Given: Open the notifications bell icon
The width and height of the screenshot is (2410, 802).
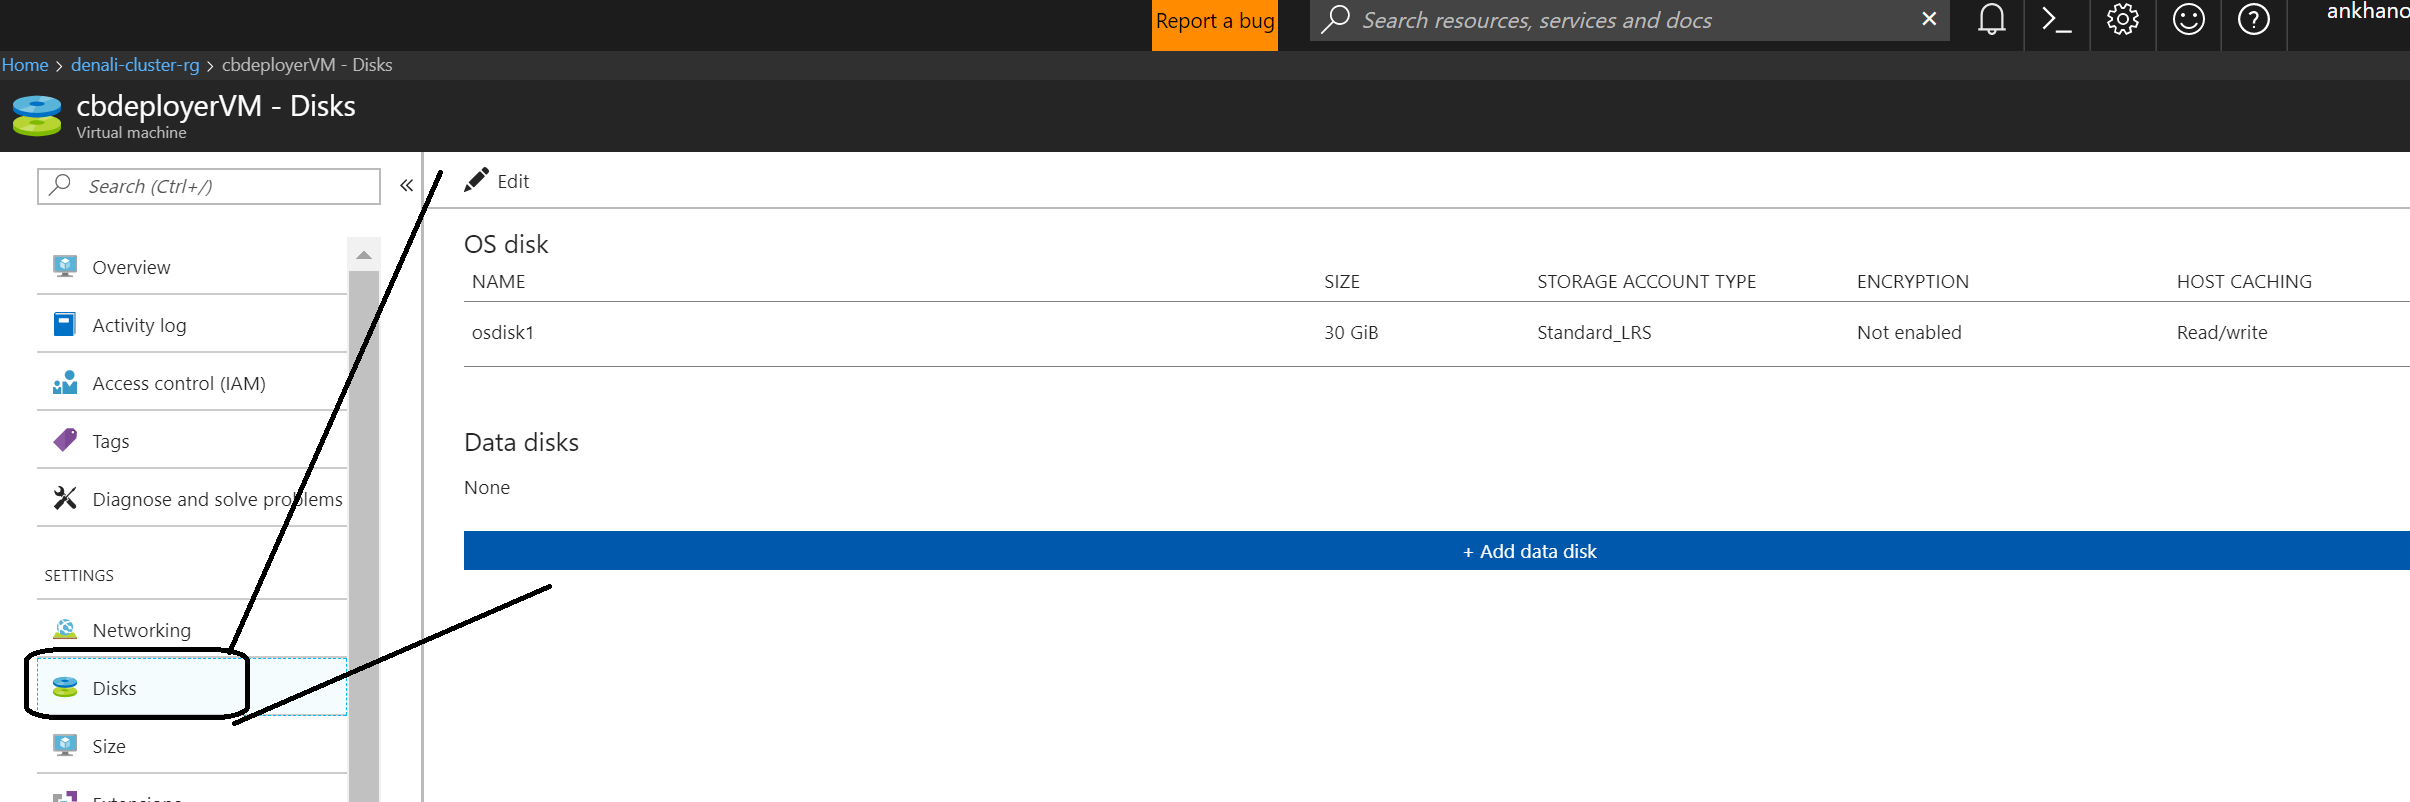Looking at the screenshot, I should point(1991,20).
